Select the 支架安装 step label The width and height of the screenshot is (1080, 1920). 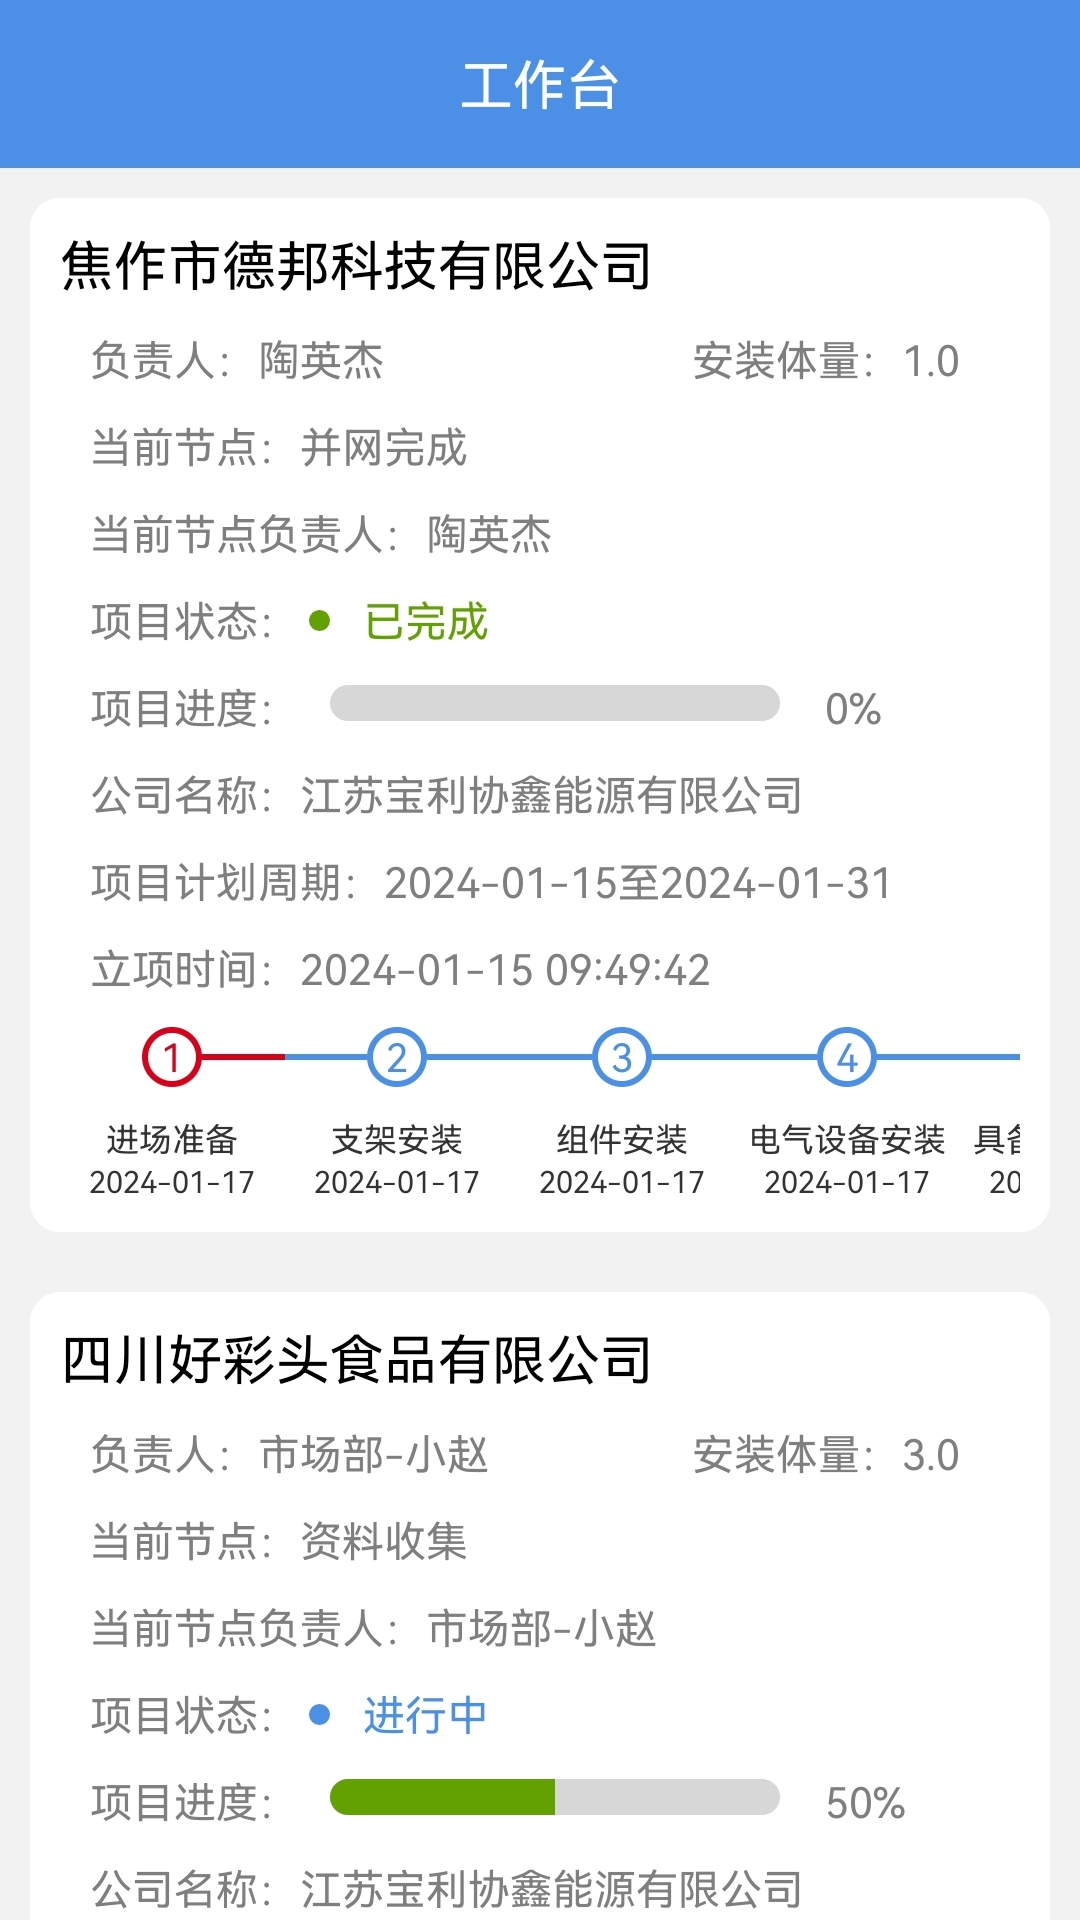397,1140
